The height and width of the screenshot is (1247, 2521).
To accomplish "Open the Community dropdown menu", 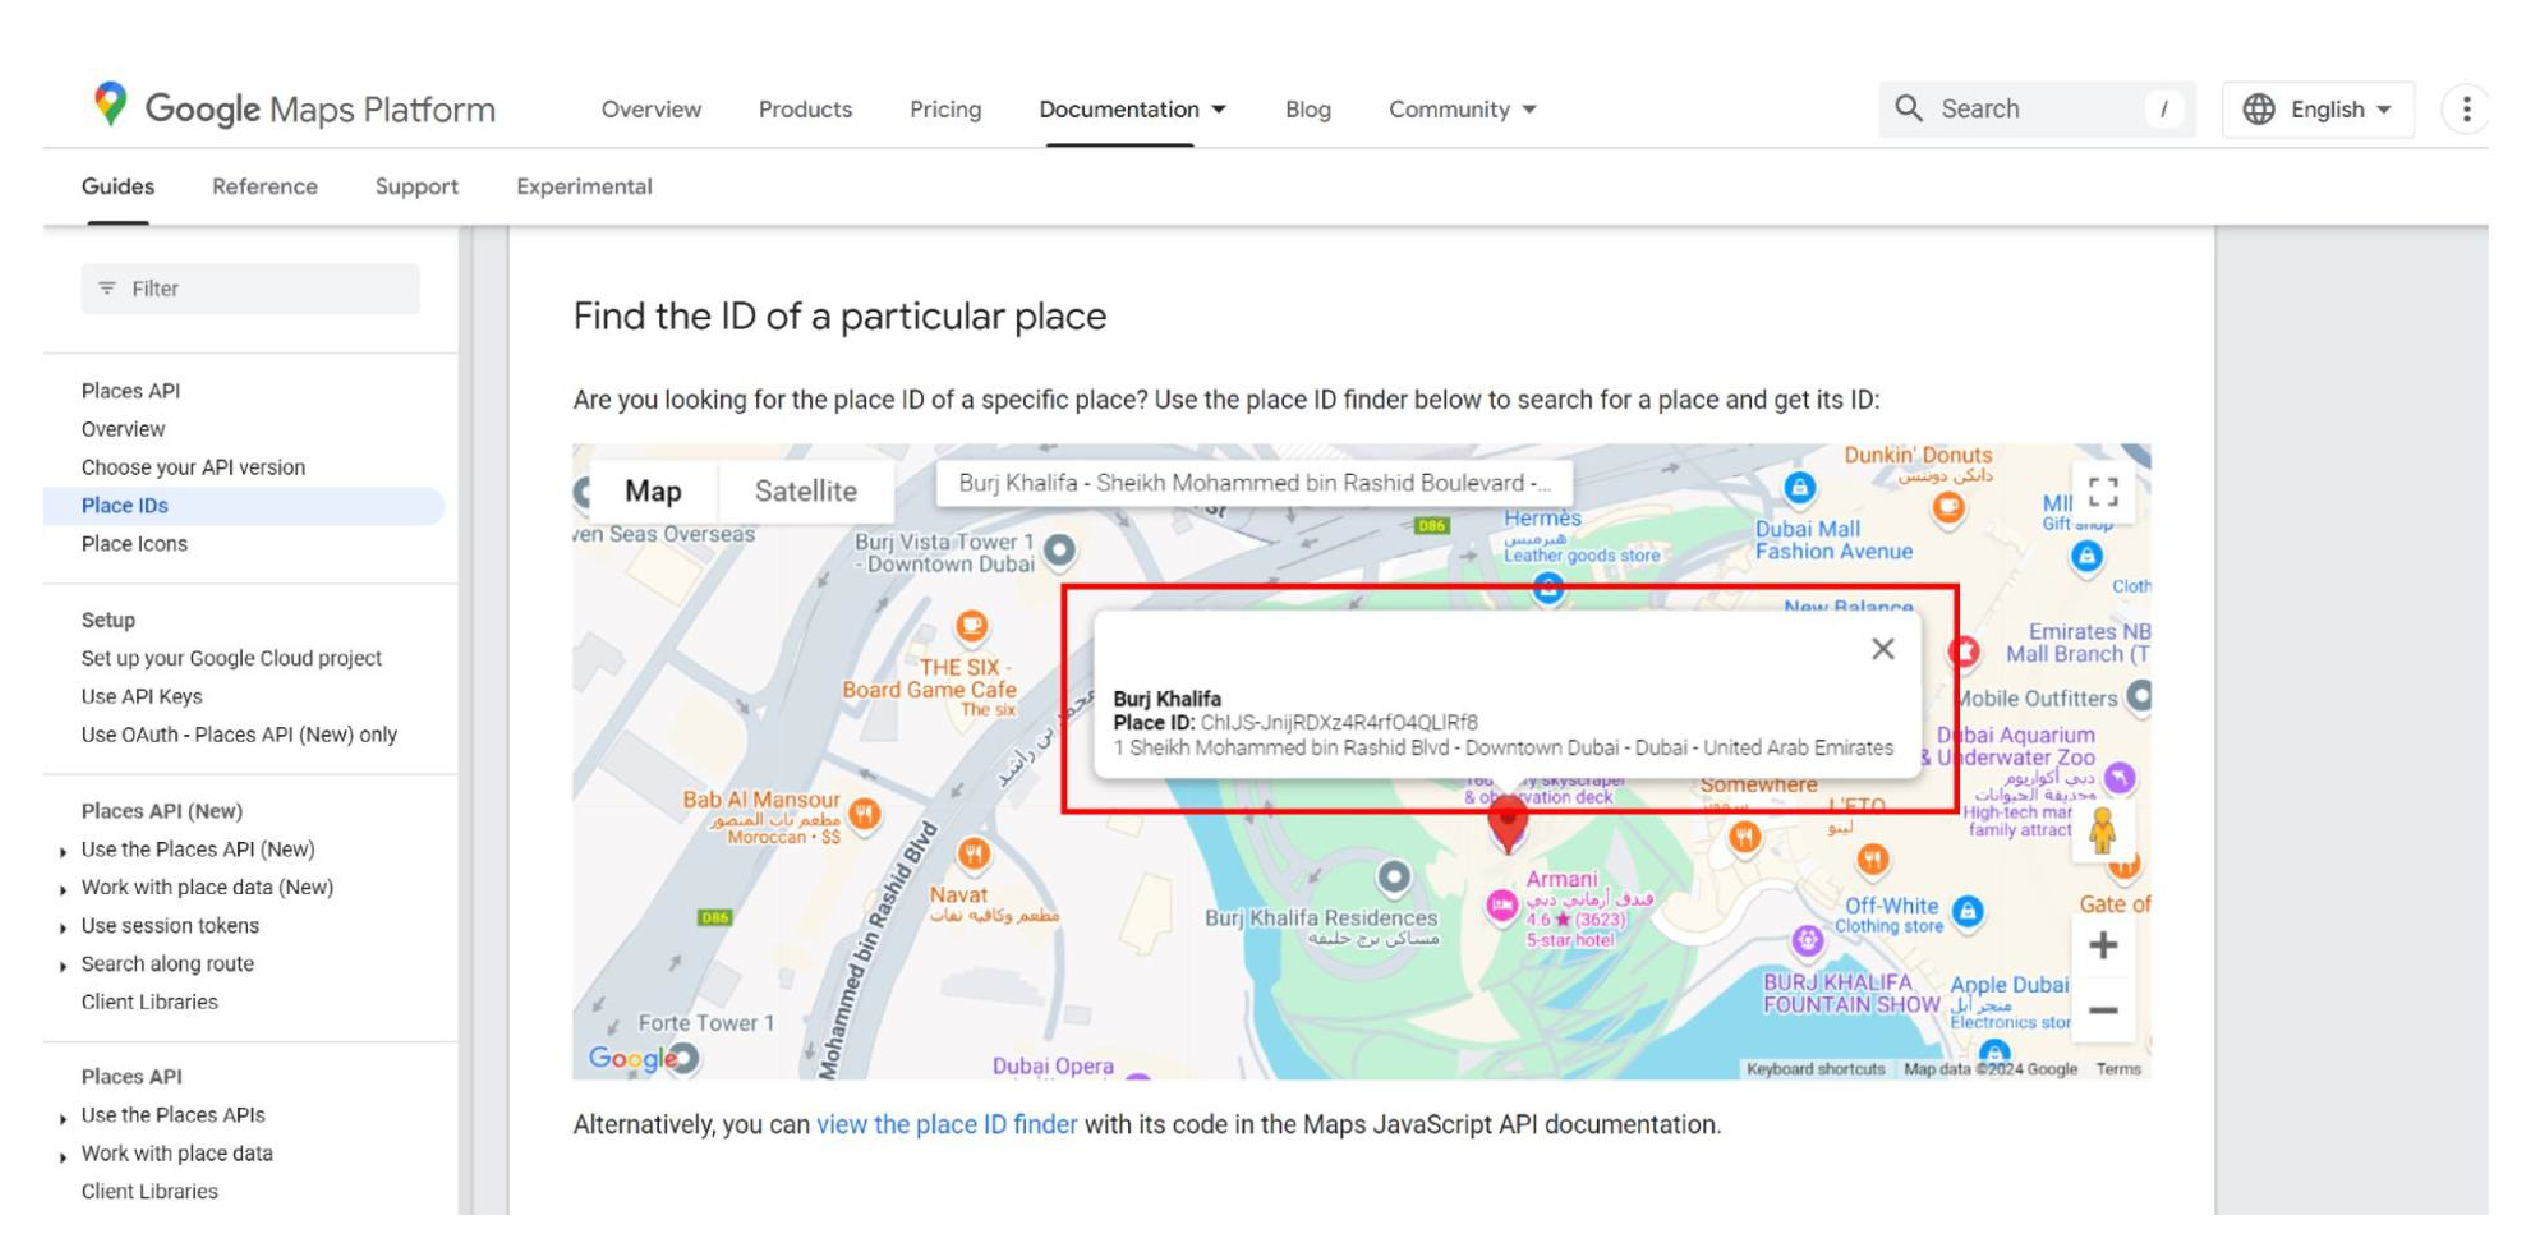I will 1461,109.
